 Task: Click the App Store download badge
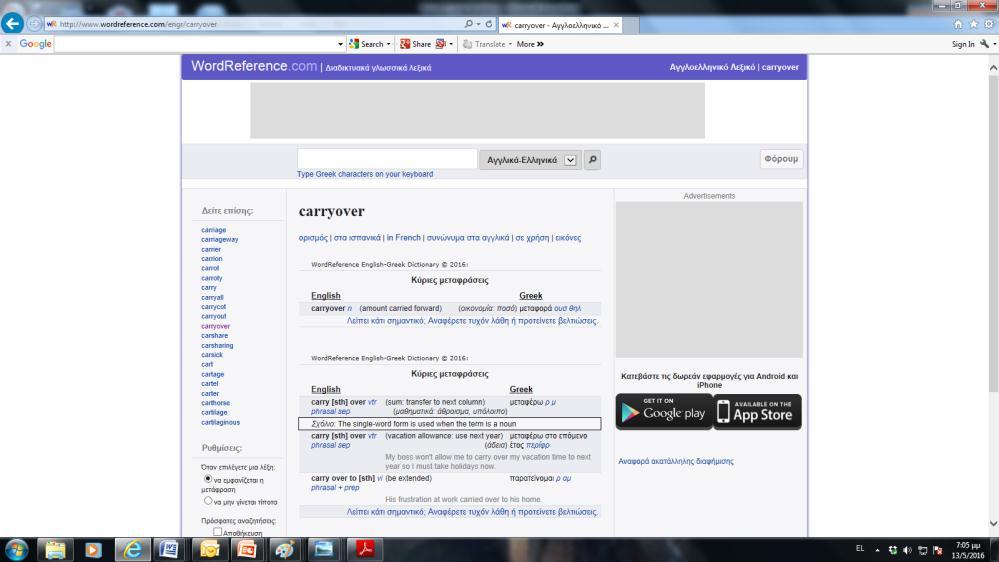point(758,412)
